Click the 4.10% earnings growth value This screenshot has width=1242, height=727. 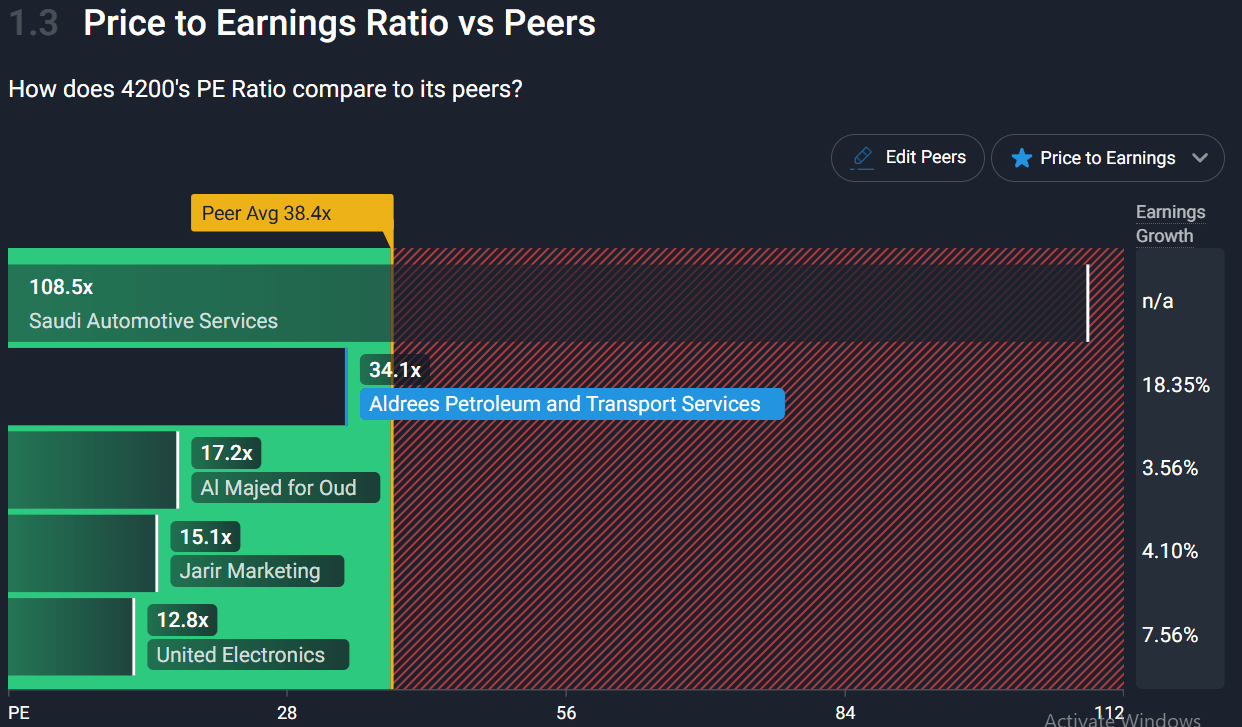[1170, 551]
